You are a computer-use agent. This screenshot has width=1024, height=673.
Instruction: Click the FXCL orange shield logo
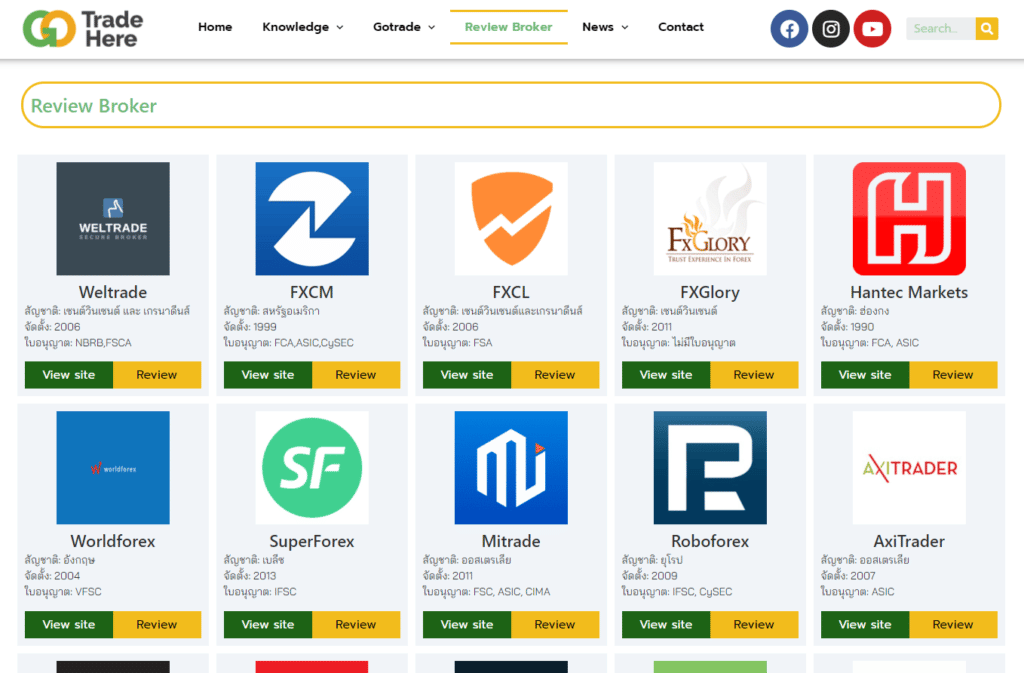(x=511, y=219)
